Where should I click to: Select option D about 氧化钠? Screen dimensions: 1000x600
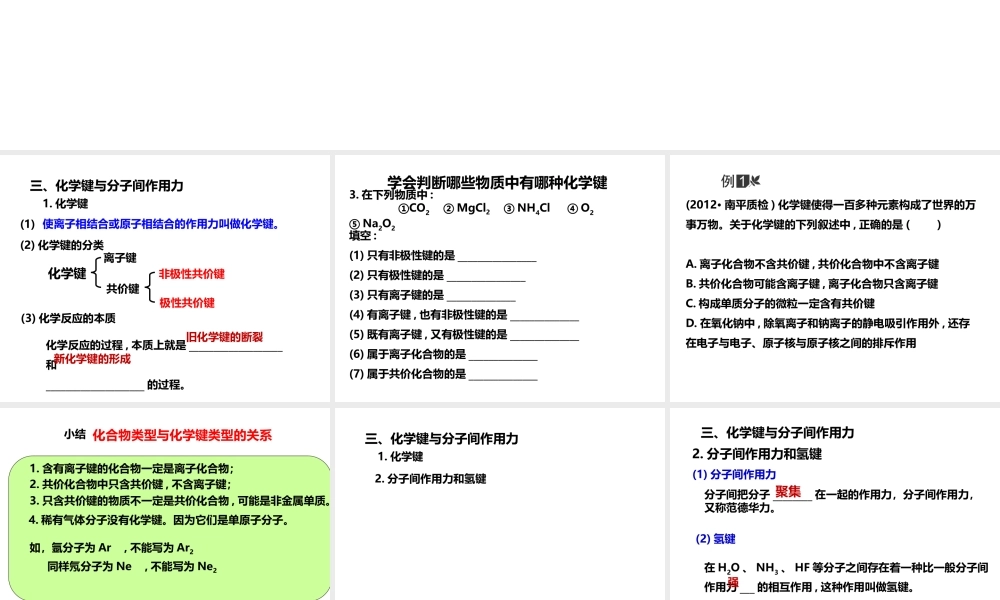[827, 322]
